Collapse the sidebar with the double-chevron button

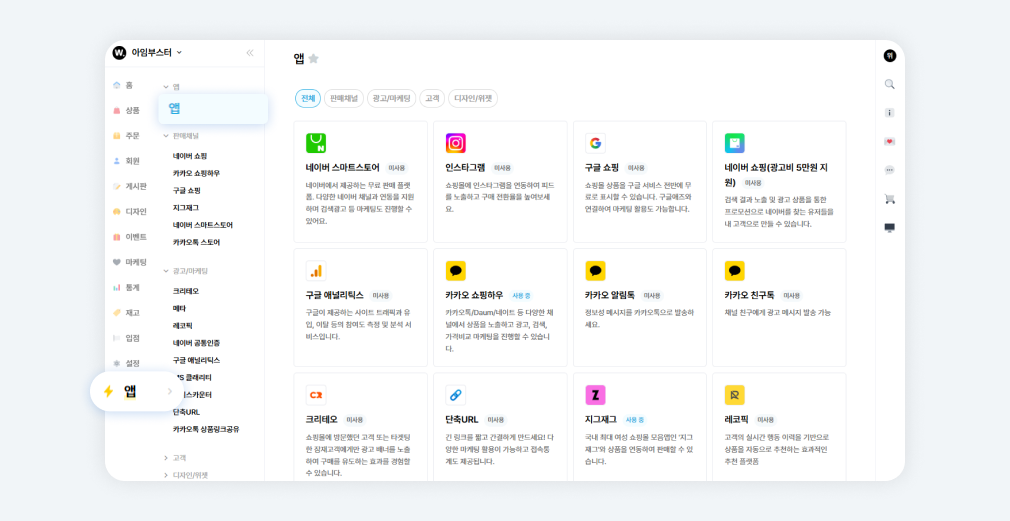[250, 53]
